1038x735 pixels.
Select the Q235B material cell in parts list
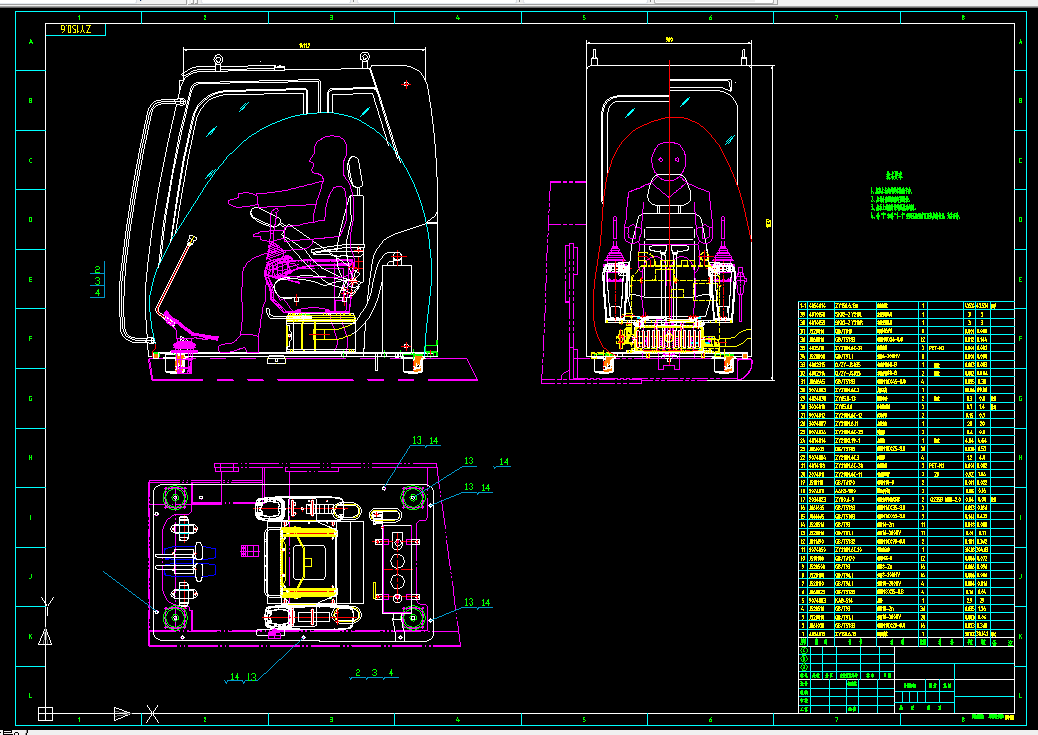(x=945, y=499)
